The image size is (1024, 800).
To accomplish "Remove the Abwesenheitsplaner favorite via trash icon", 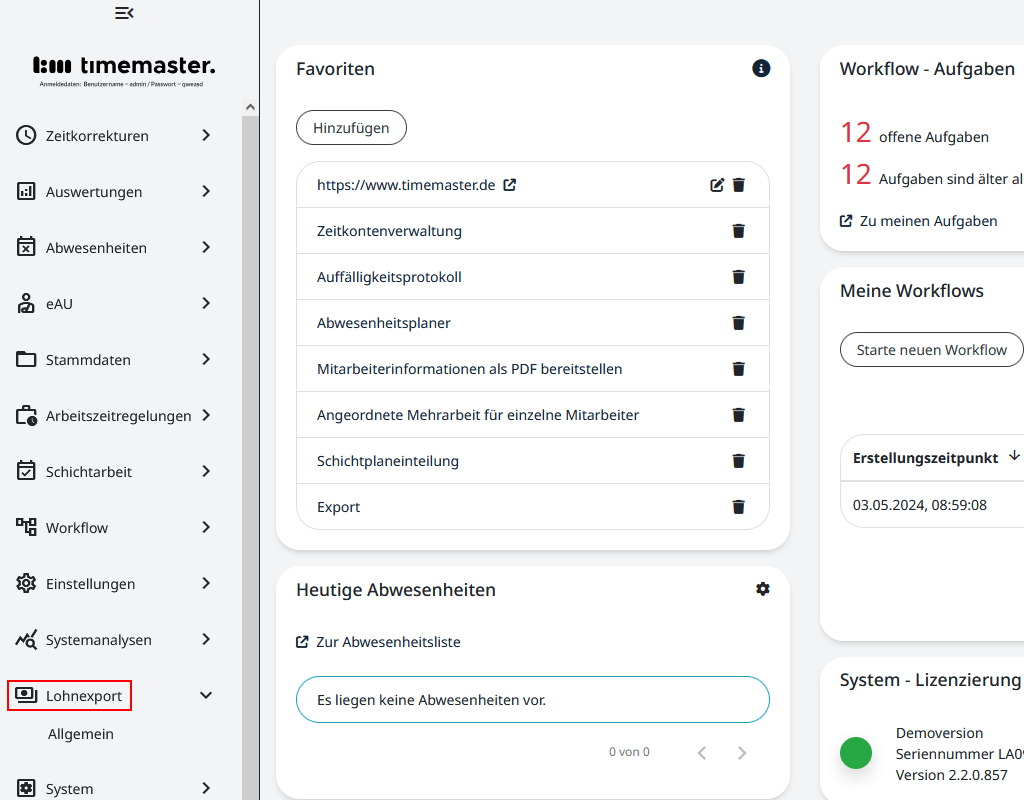I will [x=739, y=323].
